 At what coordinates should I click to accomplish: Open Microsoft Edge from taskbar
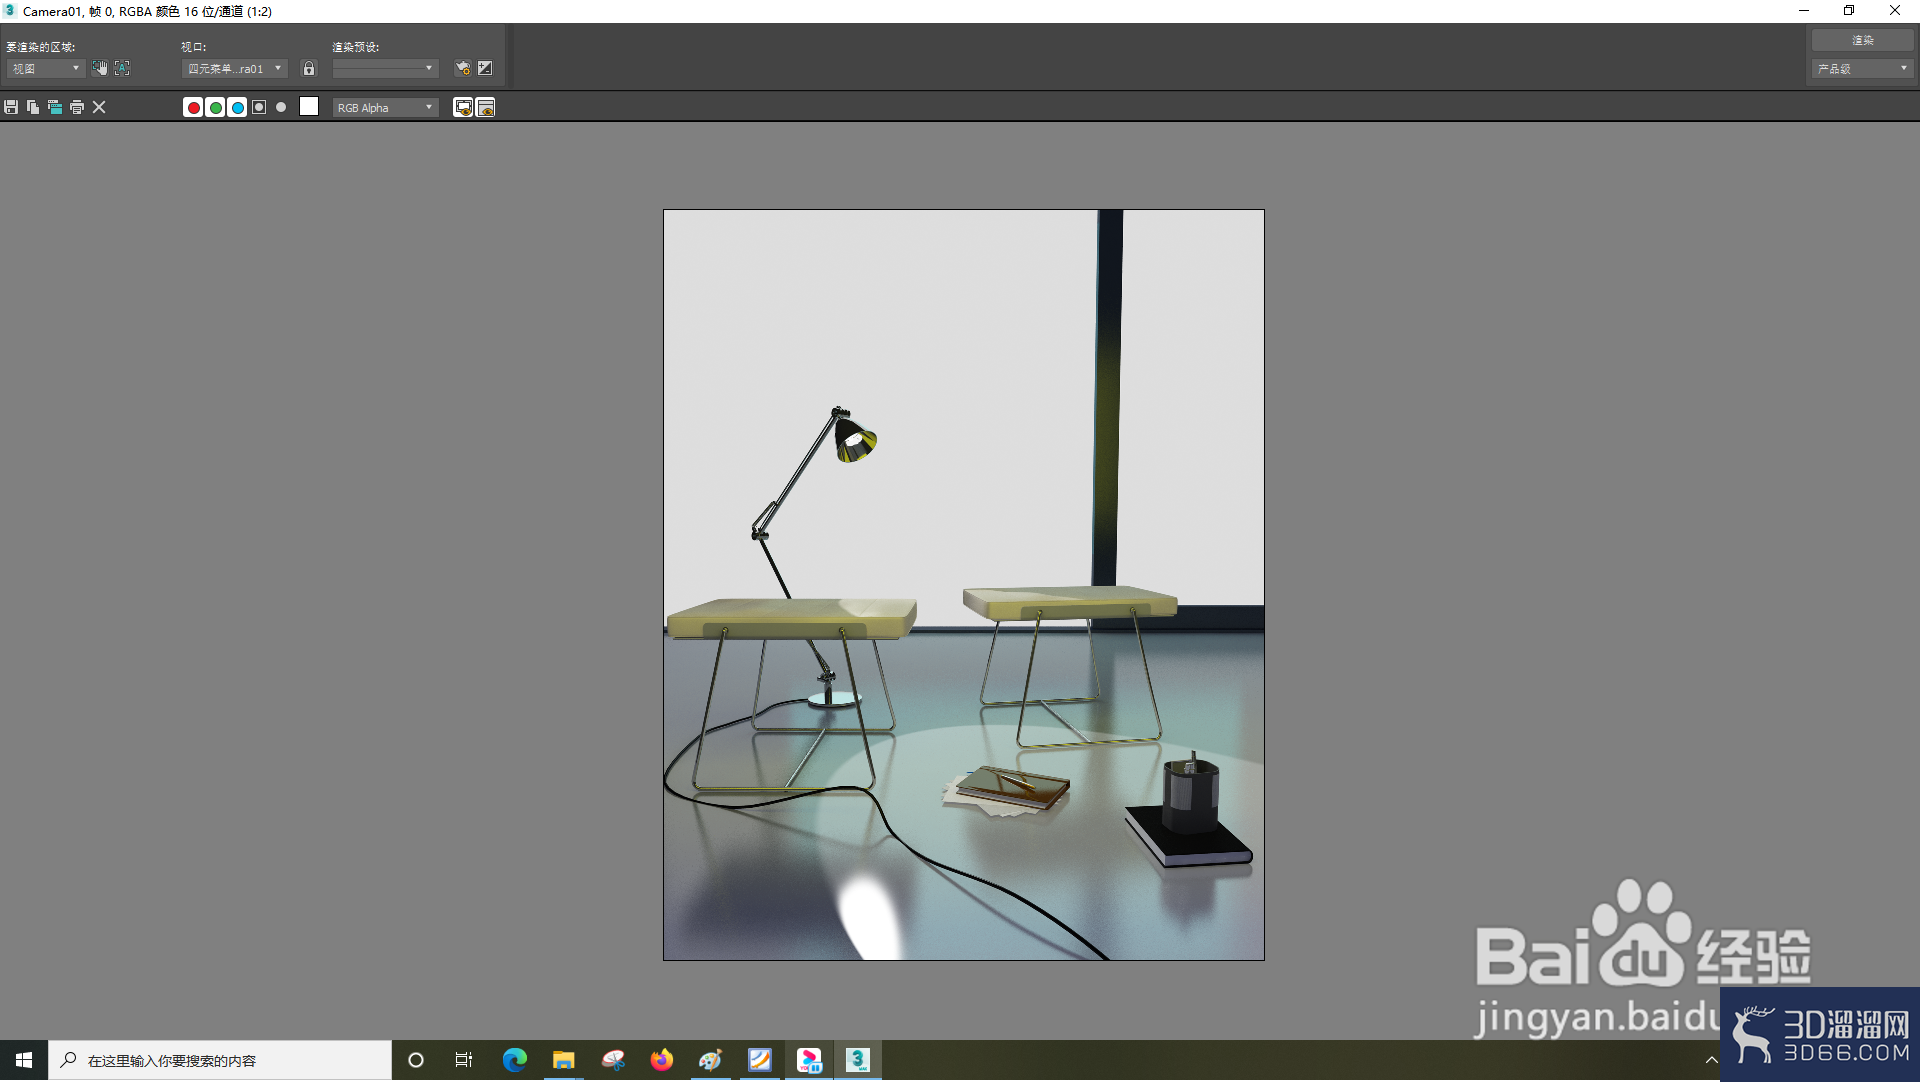(514, 1061)
